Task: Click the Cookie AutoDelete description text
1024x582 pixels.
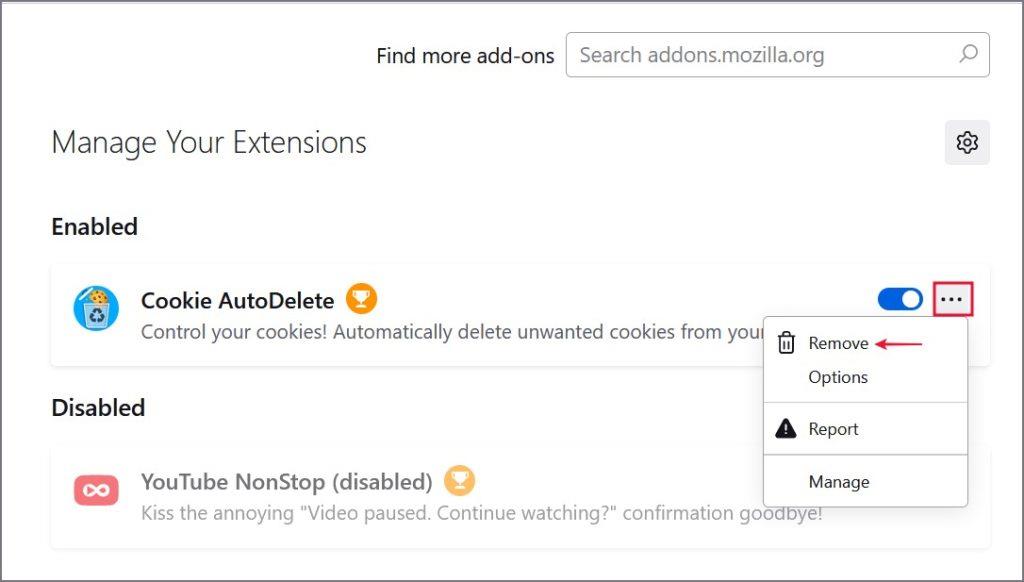Action: click(452, 332)
